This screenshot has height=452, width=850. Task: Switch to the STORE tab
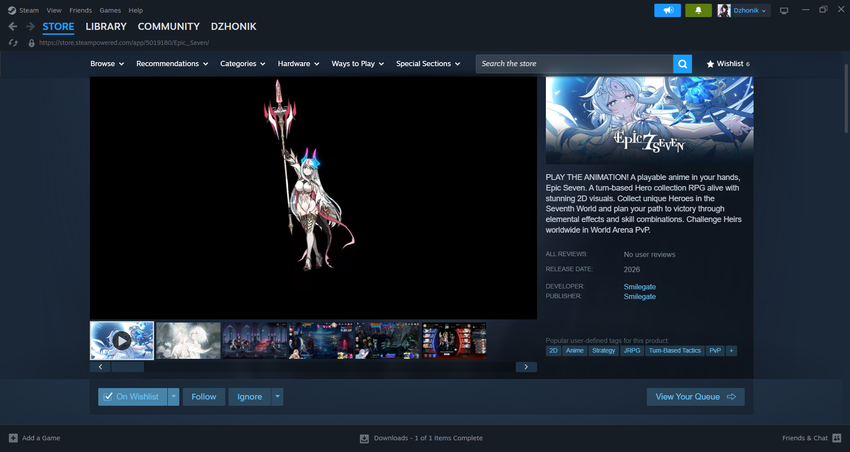[x=58, y=27]
